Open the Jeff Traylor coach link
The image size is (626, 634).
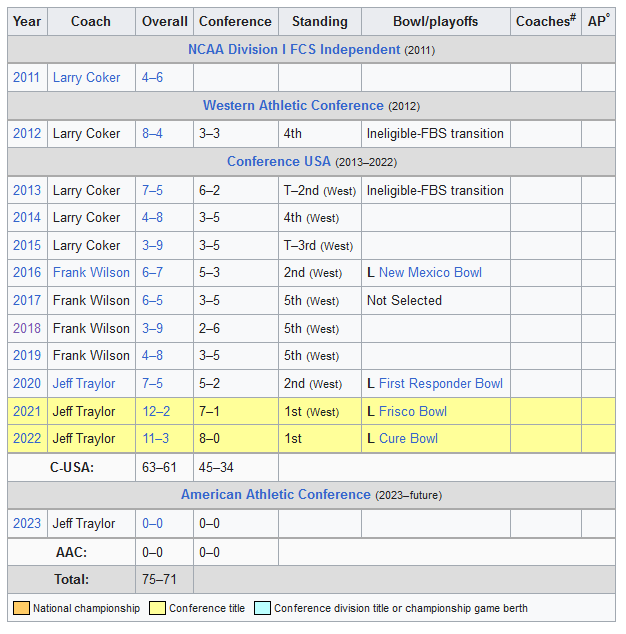83,383
